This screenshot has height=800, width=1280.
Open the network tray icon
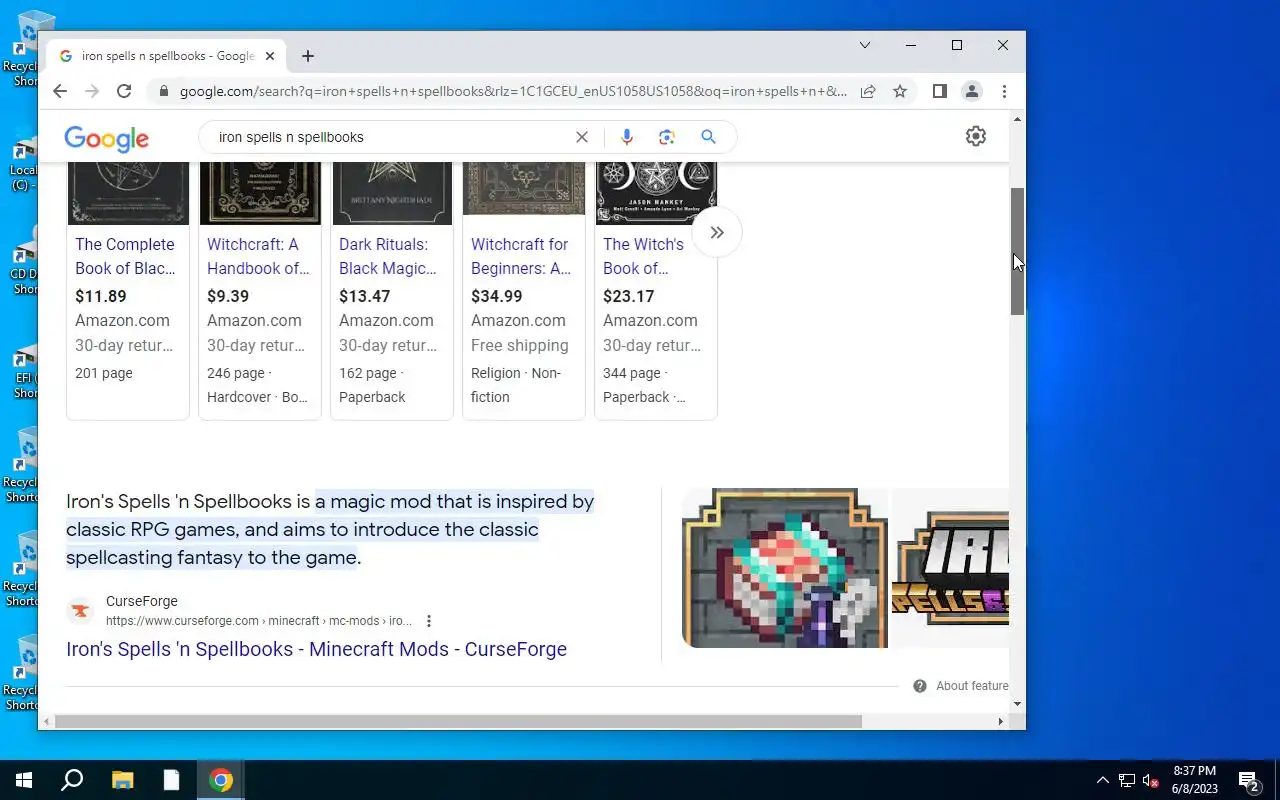click(x=1127, y=780)
